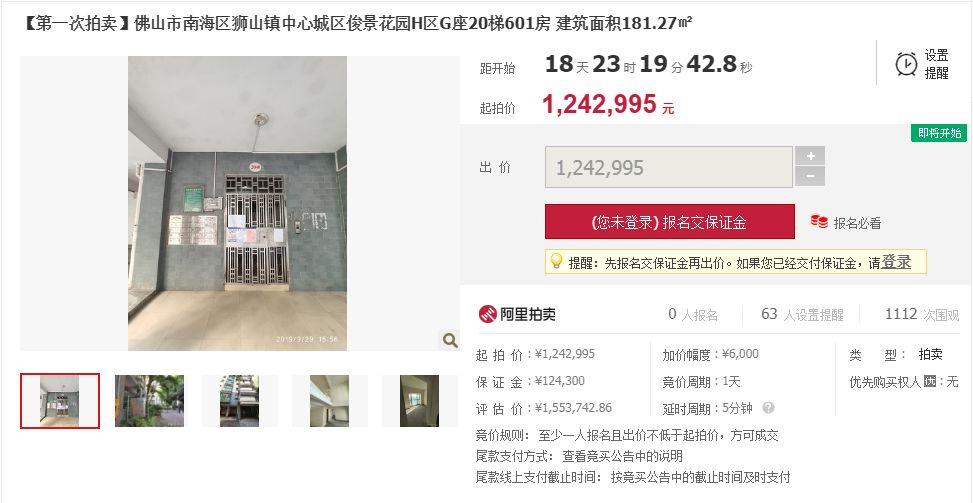This screenshot has width=973, height=503.
Task: Open the 报名必看 link
Action: [857, 223]
